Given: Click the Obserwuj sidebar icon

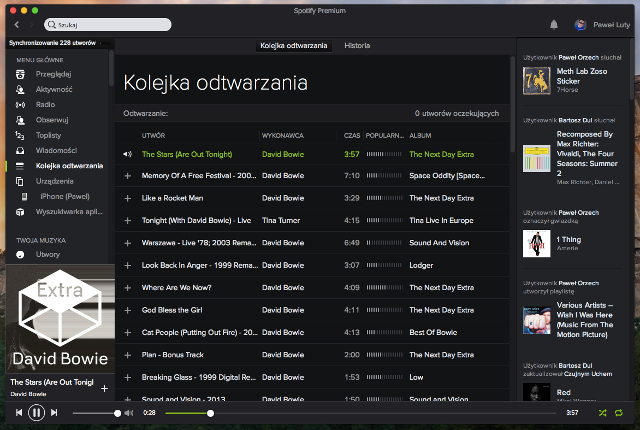Looking at the screenshot, I should [x=20, y=120].
